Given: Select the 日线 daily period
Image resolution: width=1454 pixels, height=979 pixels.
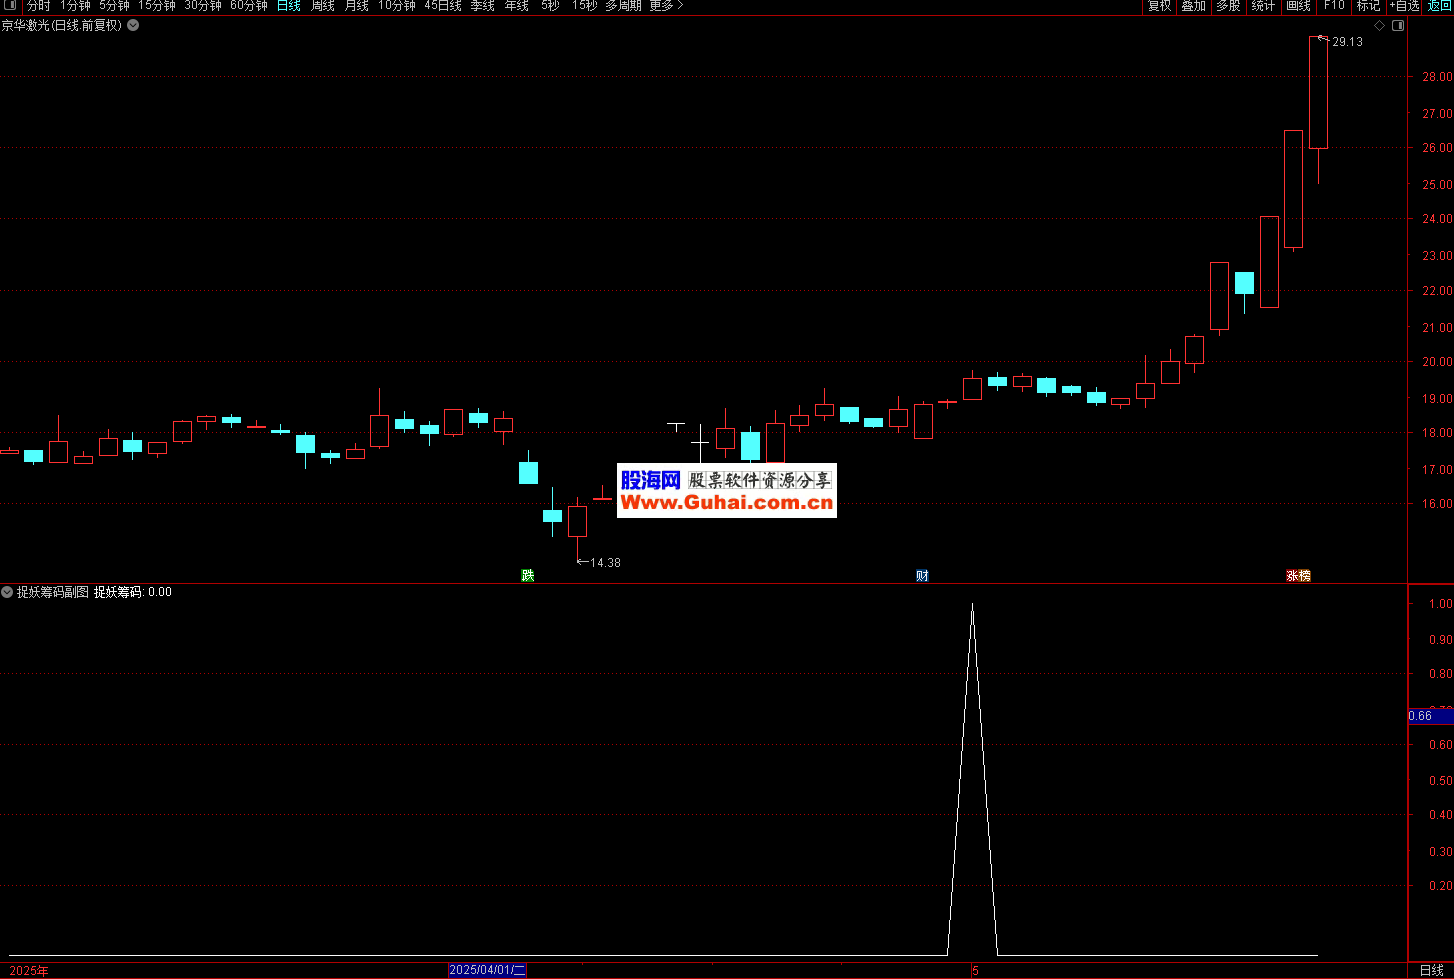Looking at the screenshot, I should tap(288, 6).
